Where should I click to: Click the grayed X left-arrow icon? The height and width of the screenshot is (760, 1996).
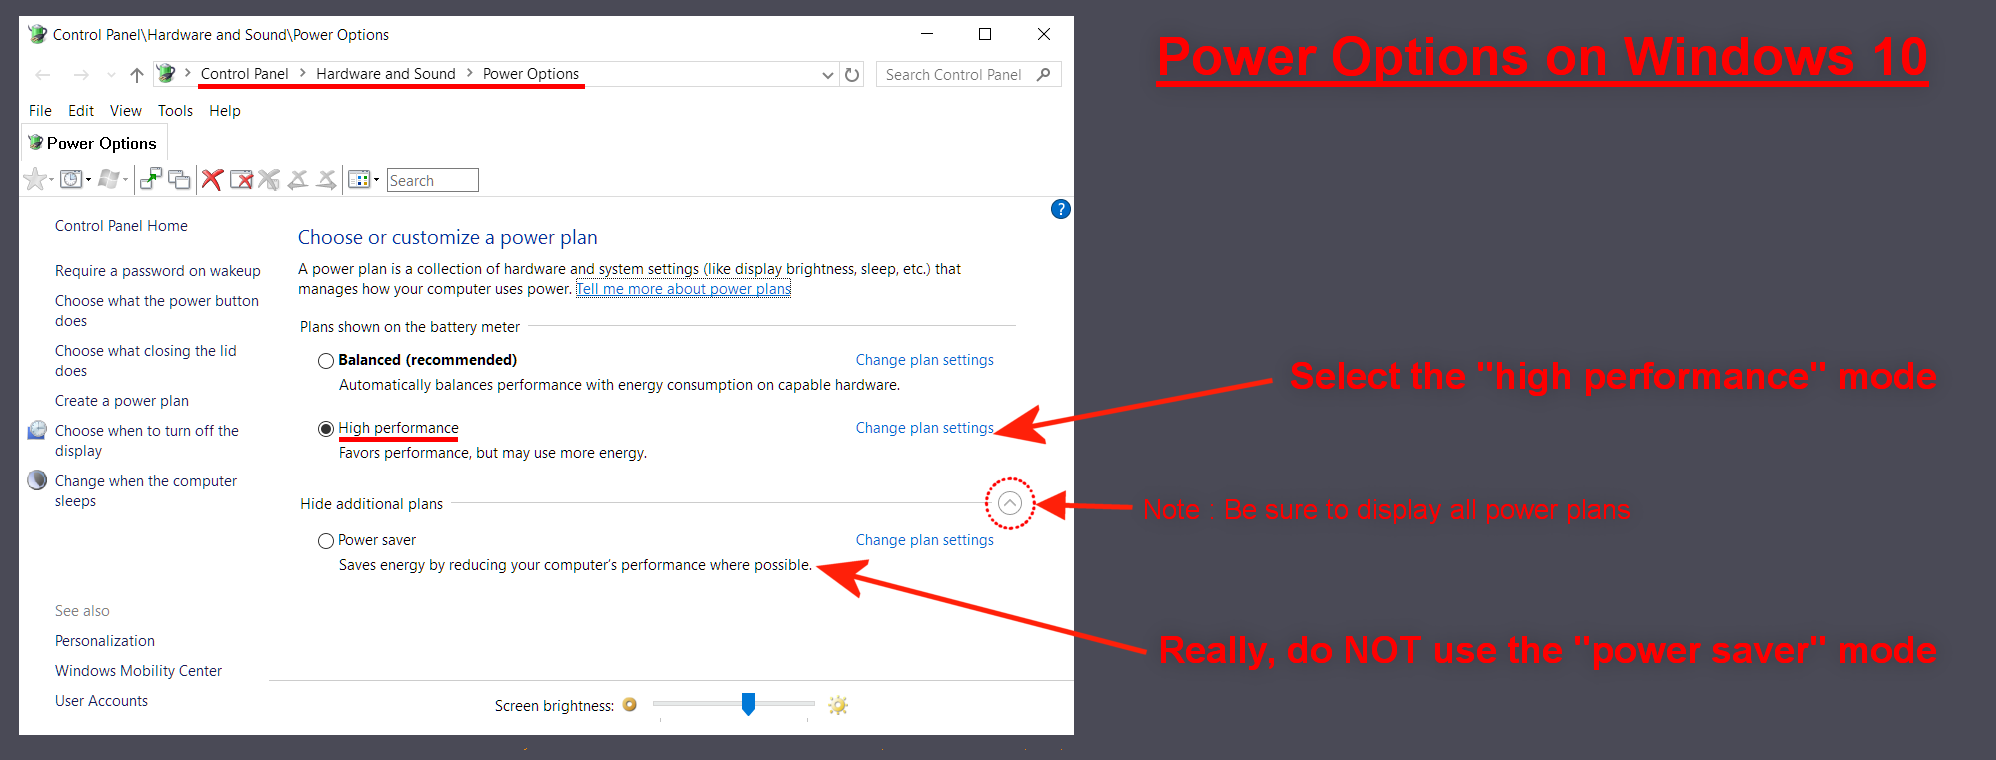298,180
